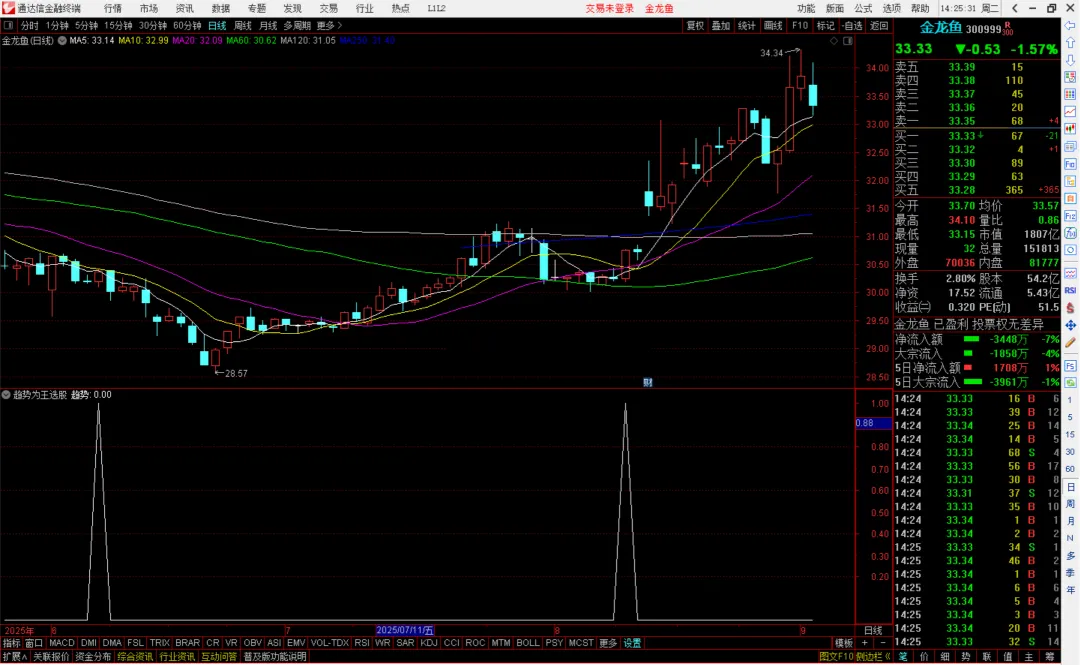Select the VOL-TDX indicator tab
Image resolution: width=1080 pixels, height=665 pixels.
[x=330, y=643]
